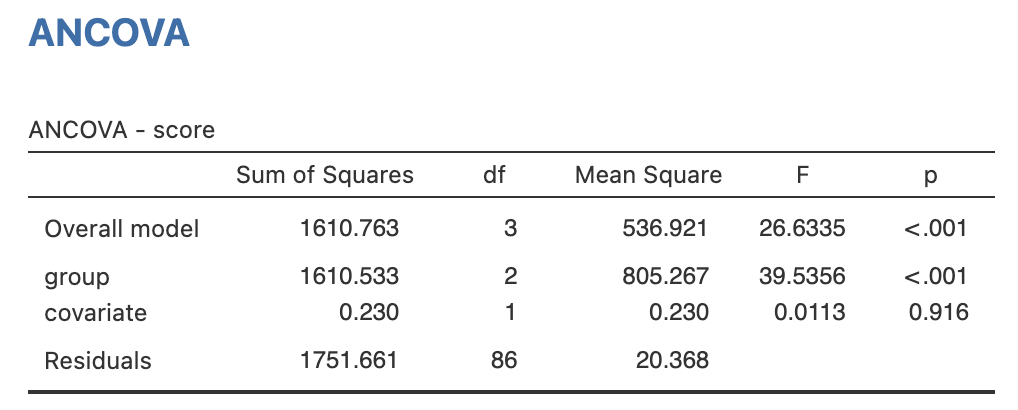Select the 'ANCOVA - score' table caption
The image size is (1018, 410).
coord(122,130)
